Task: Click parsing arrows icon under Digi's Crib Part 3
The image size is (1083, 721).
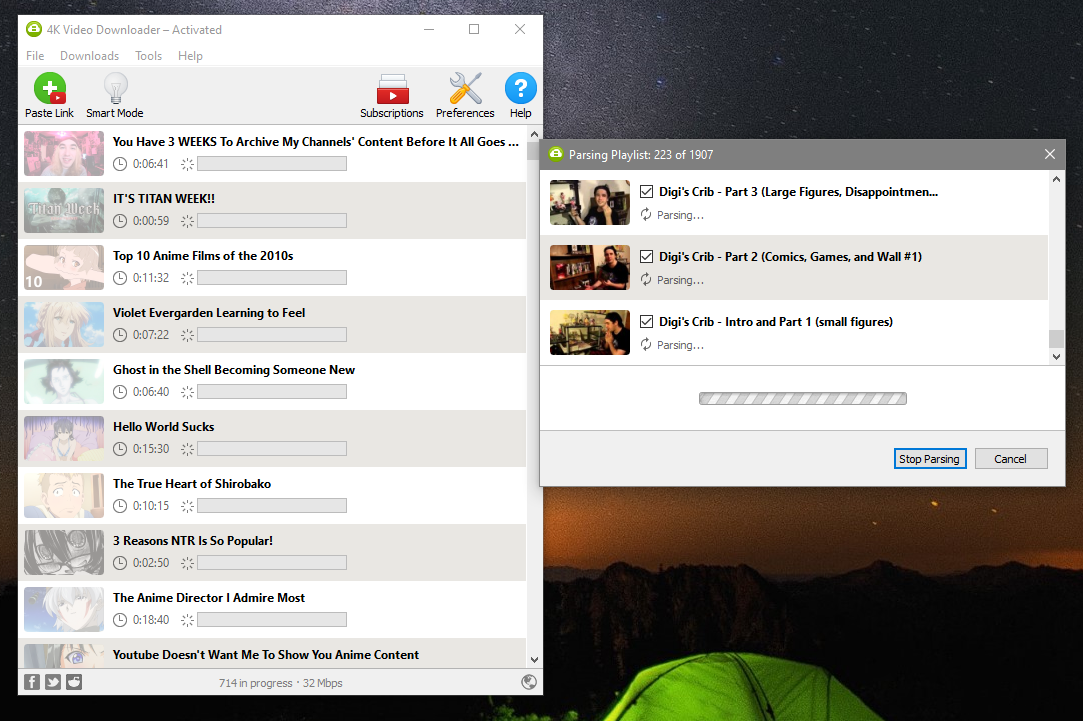Action: click(646, 215)
